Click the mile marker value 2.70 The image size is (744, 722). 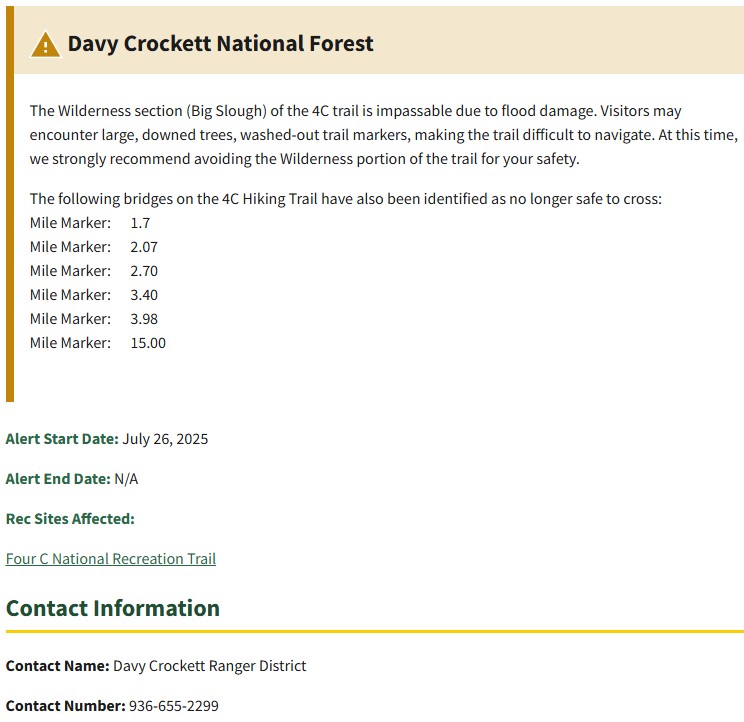[x=144, y=271]
